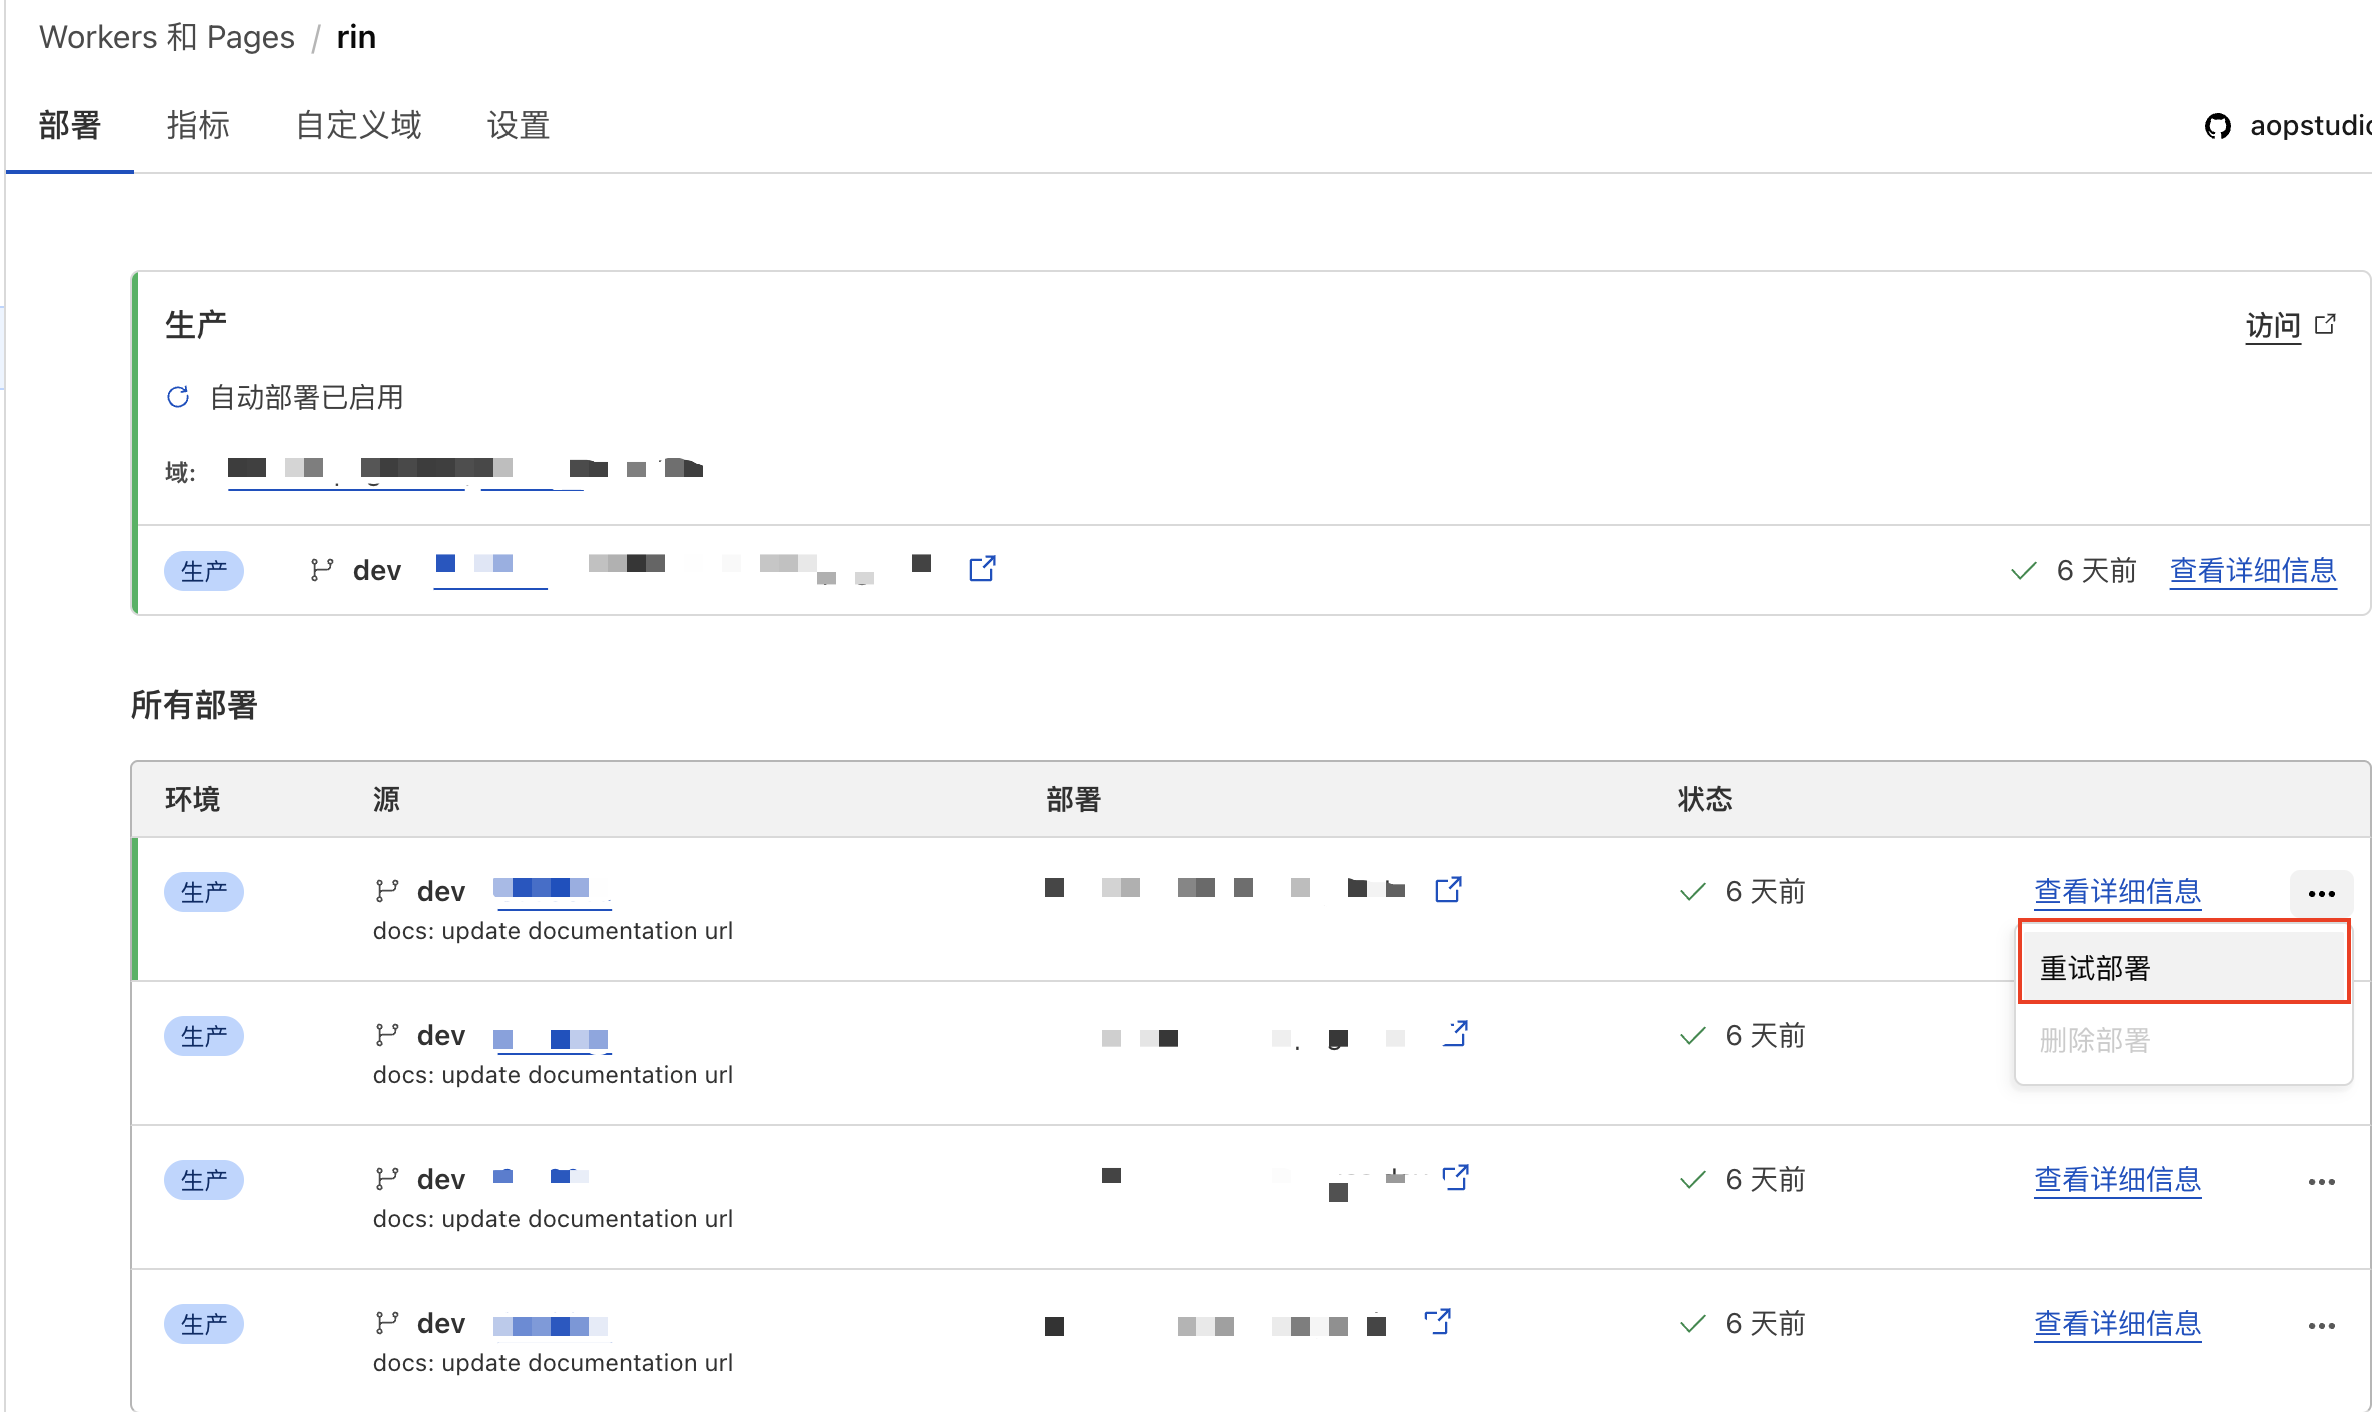
Task: Click the success checkmark in first deployment row
Action: (x=1692, y=891)
